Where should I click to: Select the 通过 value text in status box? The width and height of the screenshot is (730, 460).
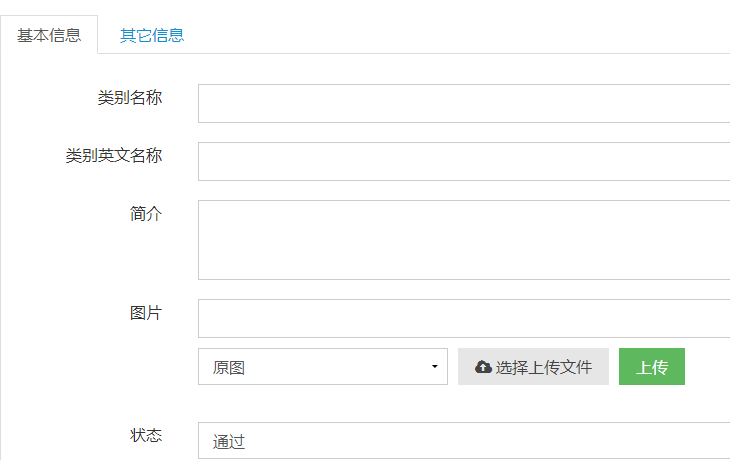coord(229,441)
